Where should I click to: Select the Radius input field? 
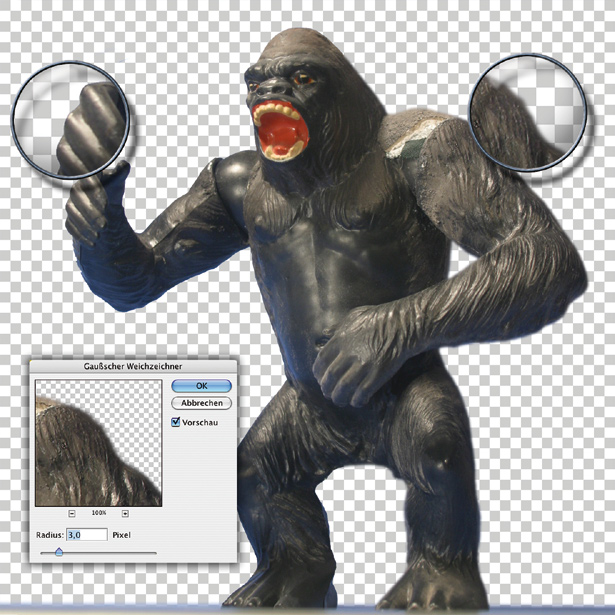(87, 535)
